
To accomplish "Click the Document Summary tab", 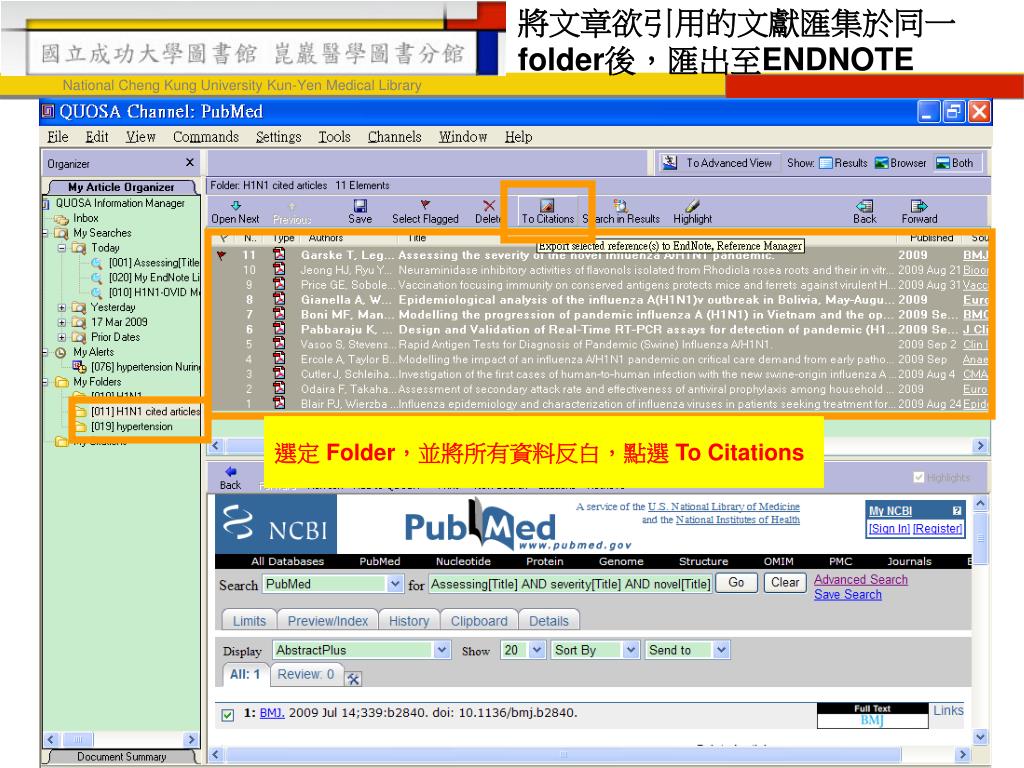I will click(x=121, y=756).
